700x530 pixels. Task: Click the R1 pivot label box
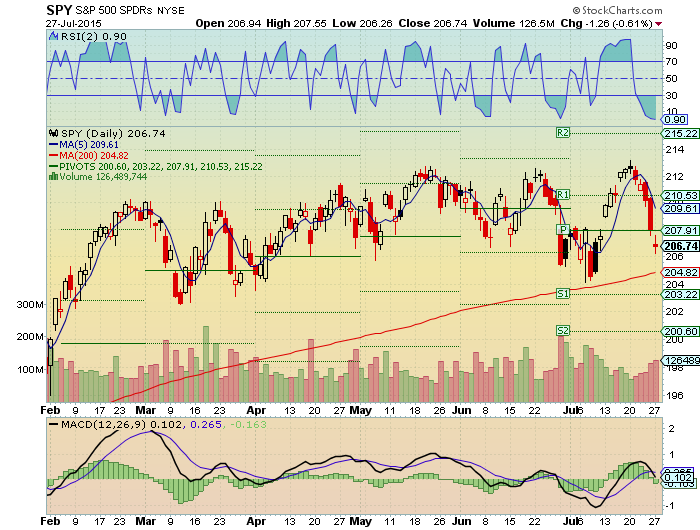(563, 195)
